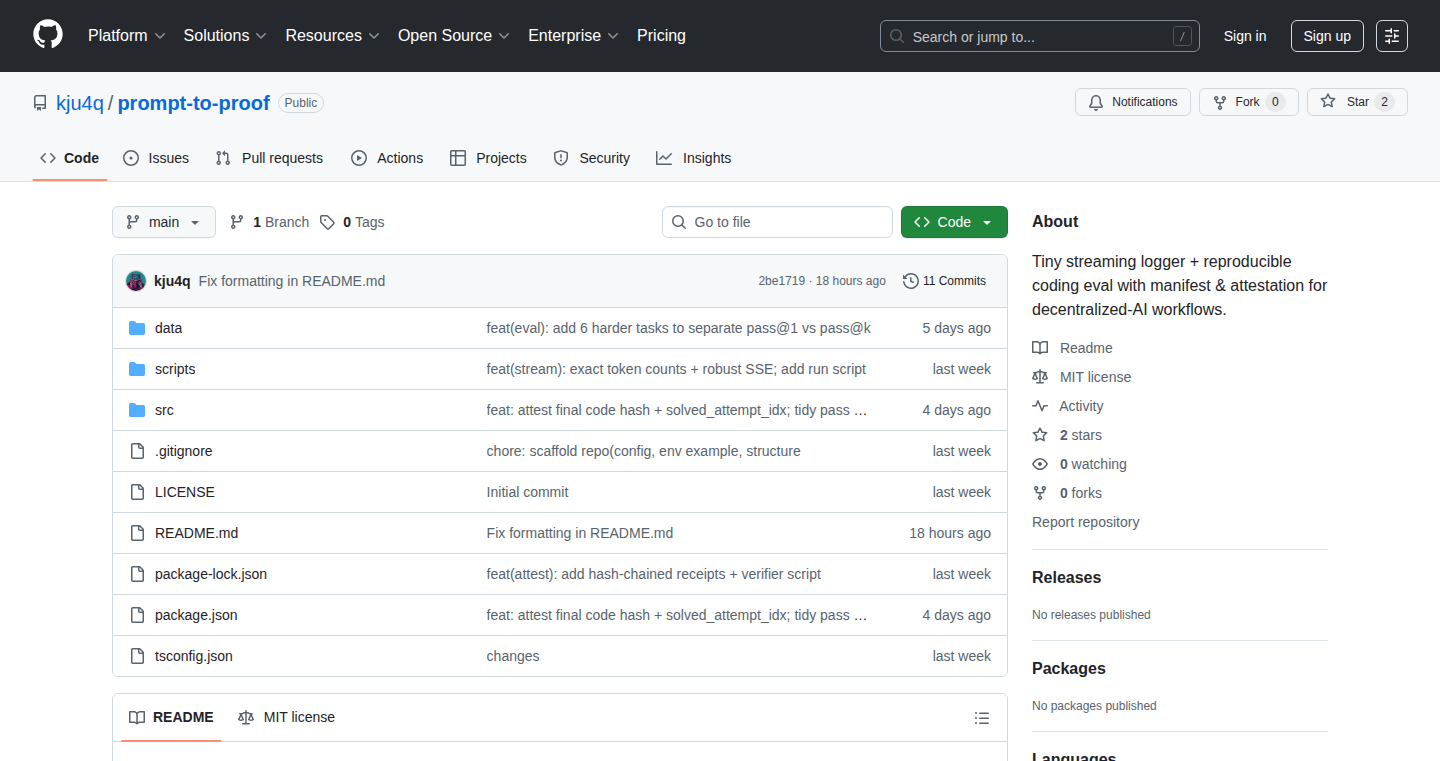Switch to the Insights tab
The width and height of the screenshot is (1440, 761).
click(693, 158)
